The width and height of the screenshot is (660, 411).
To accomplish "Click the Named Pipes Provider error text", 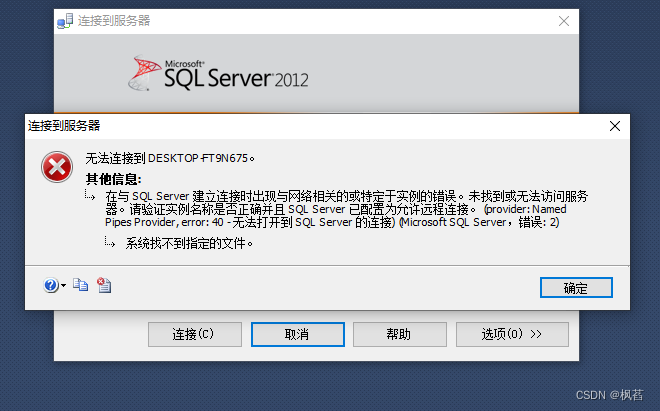I will coord(347,209).
